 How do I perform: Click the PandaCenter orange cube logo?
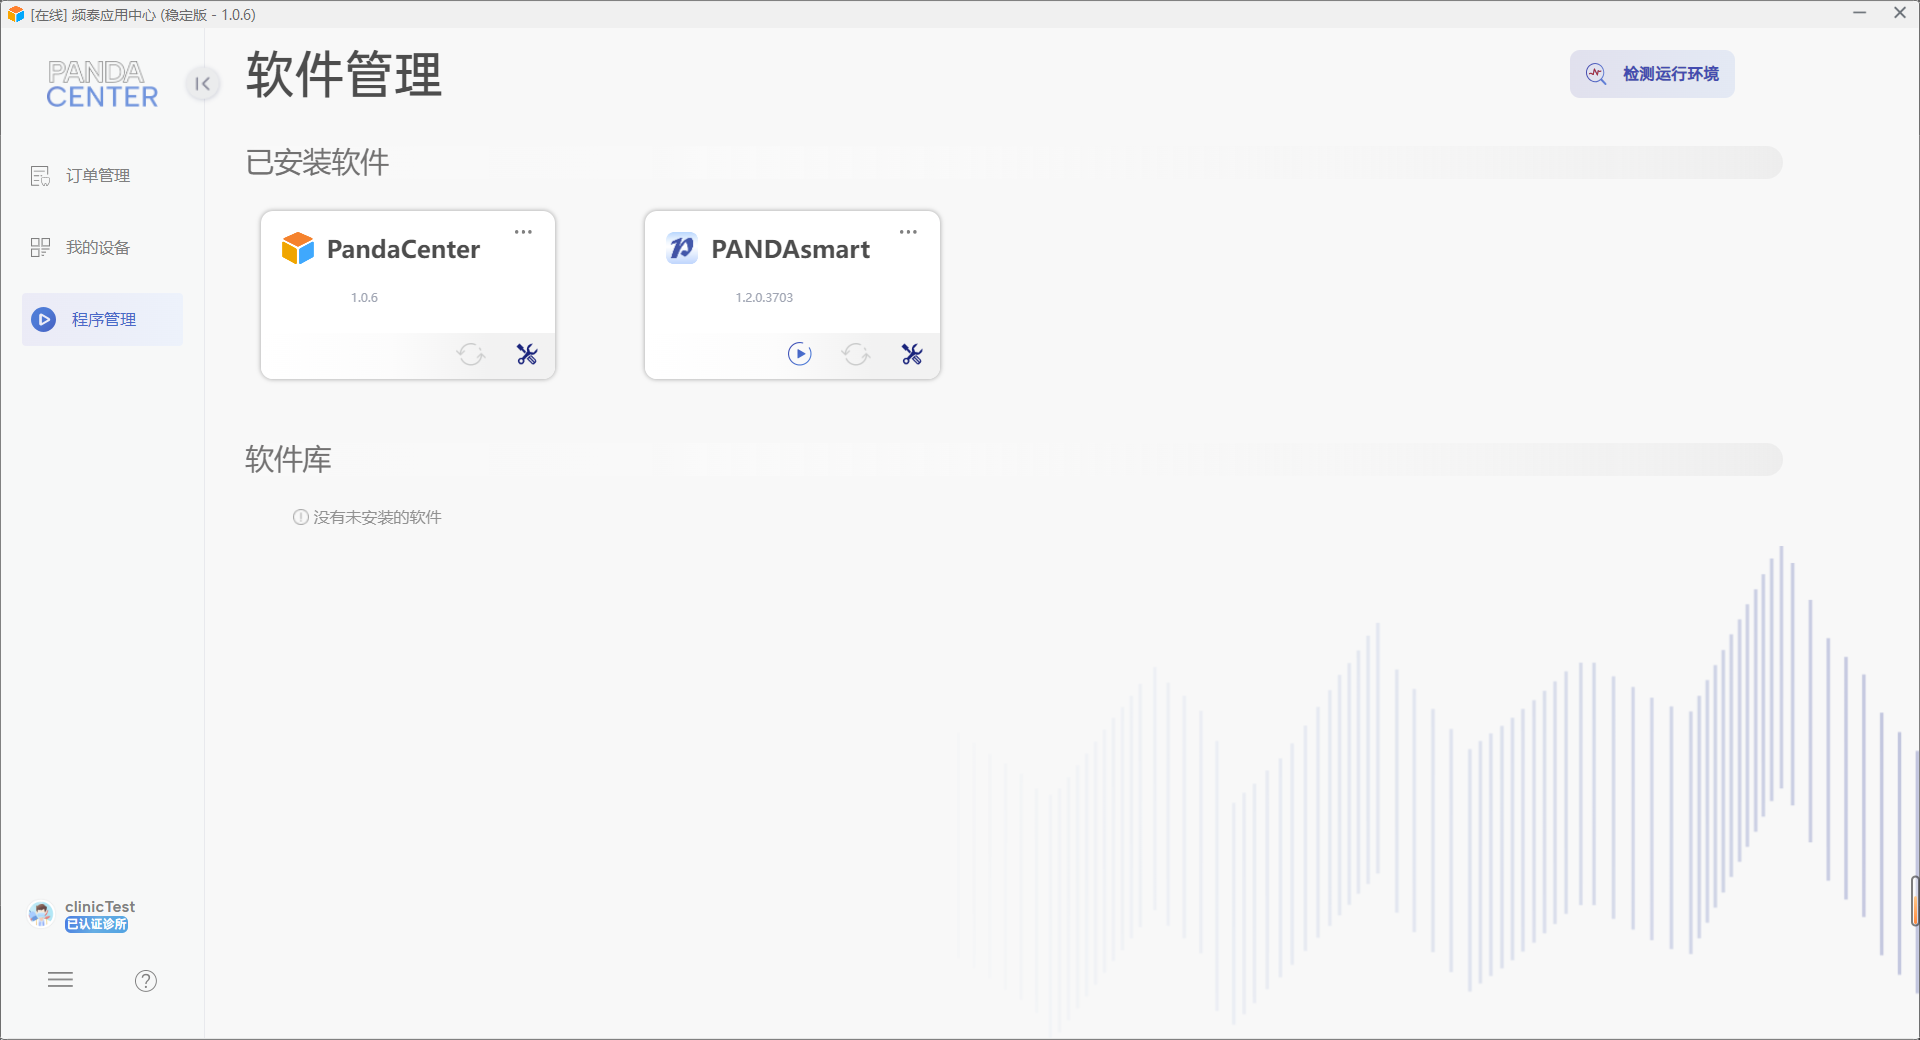pyautogui.click(x=298, y=248)
